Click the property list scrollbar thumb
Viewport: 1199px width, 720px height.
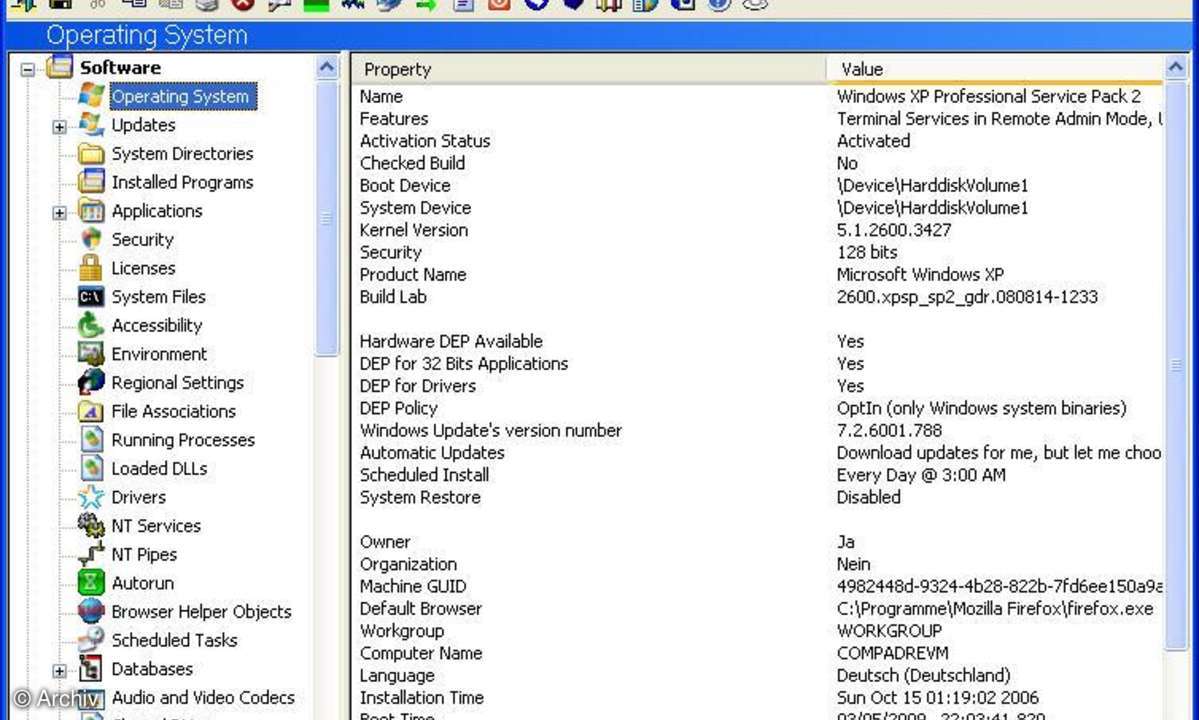coord(1176,365)
